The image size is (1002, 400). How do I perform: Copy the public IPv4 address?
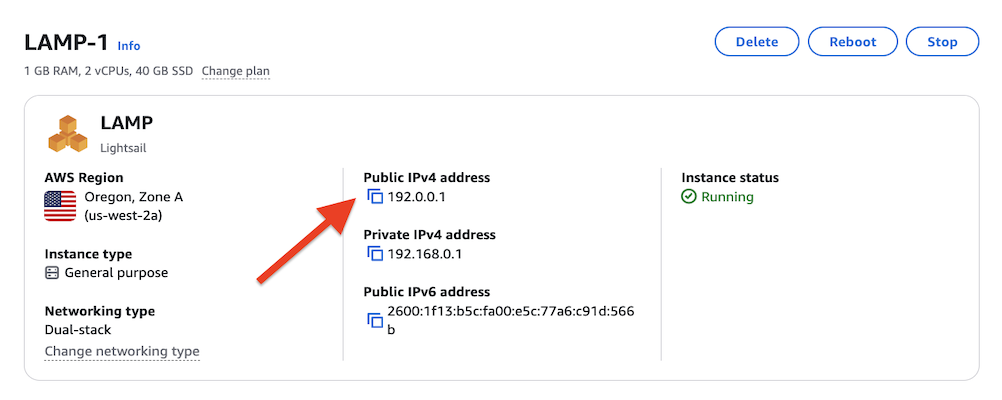pos(375,197)
